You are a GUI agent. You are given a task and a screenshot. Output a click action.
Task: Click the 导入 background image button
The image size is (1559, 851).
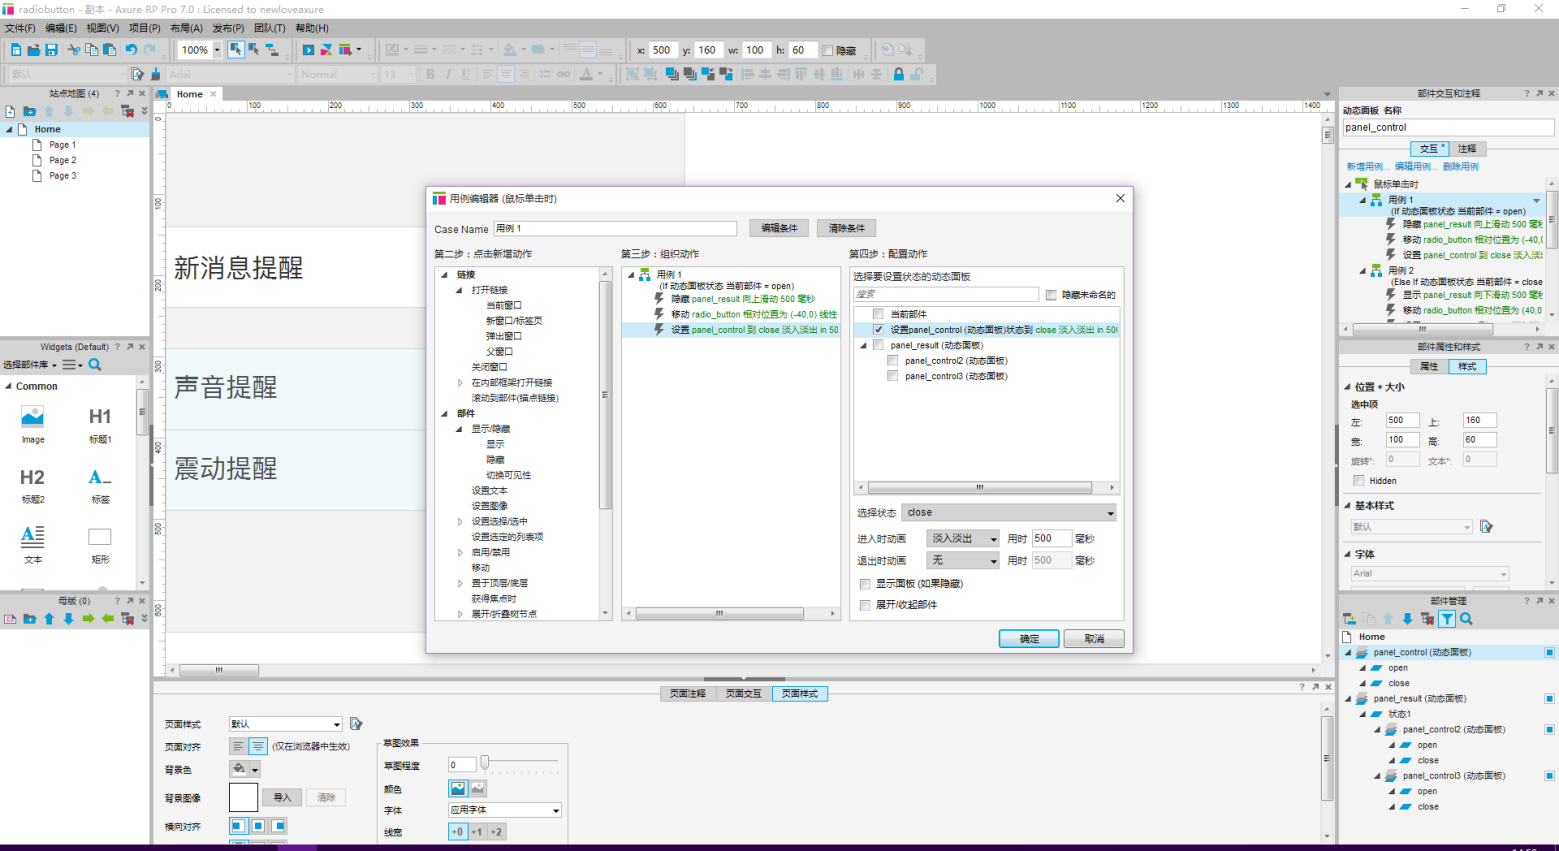pos(282,797)
